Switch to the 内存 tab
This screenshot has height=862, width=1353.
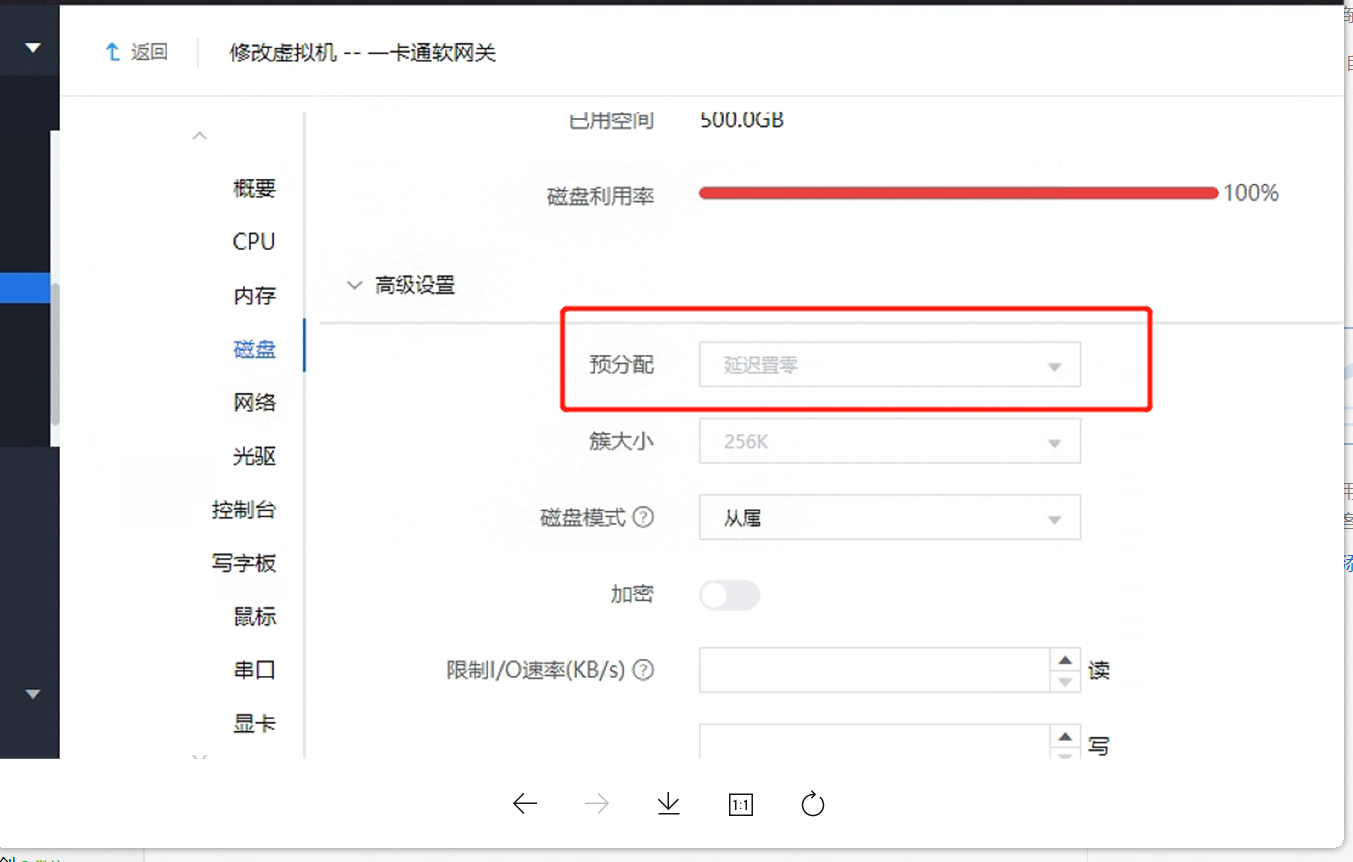254,296
